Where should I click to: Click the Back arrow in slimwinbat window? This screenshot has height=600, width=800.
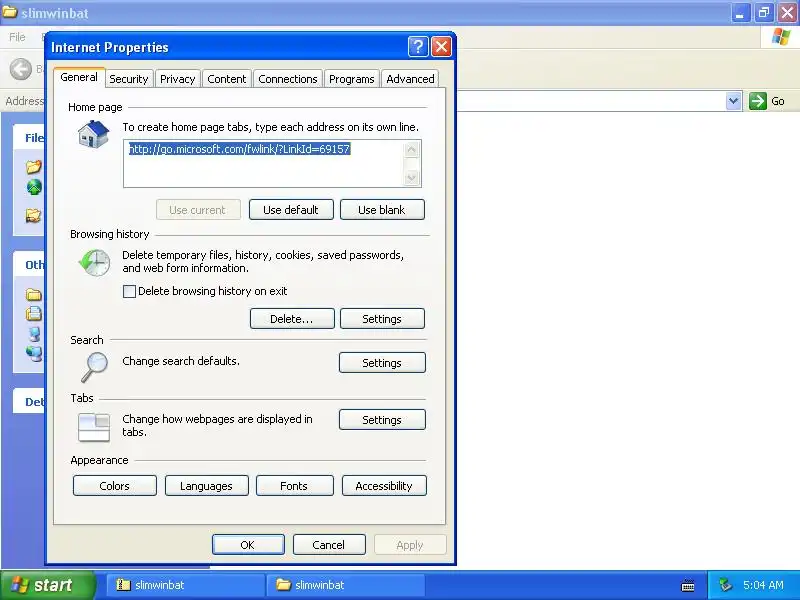click(x=21, y=69)
